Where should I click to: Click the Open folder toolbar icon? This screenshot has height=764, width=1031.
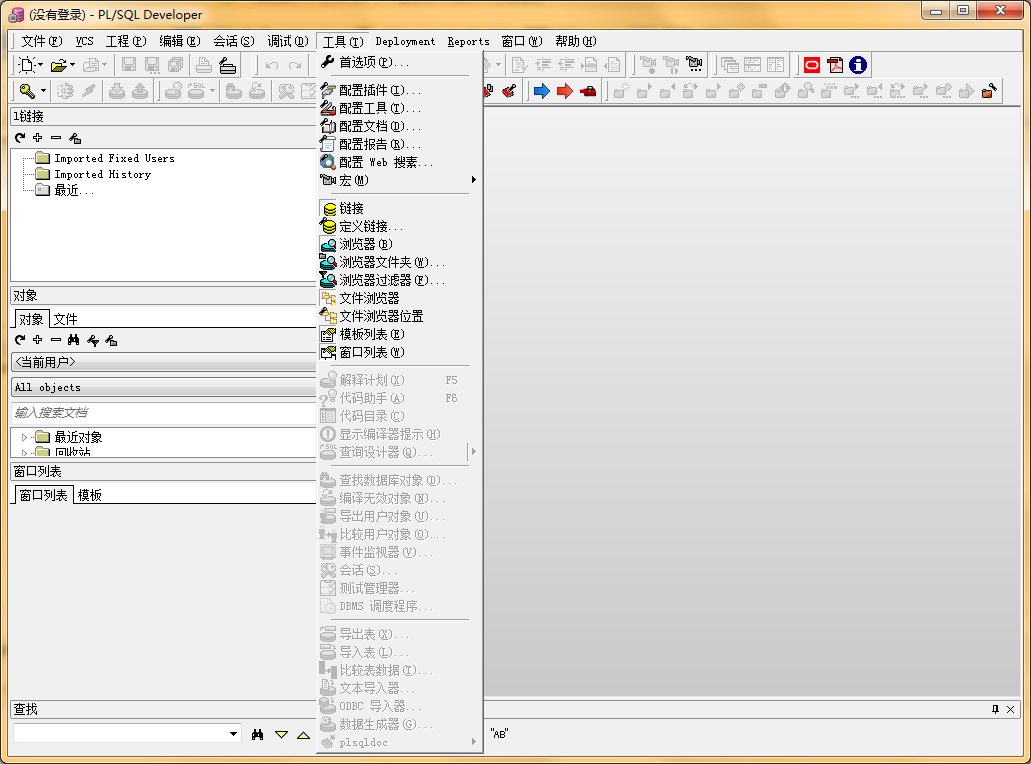coord(59,65)
